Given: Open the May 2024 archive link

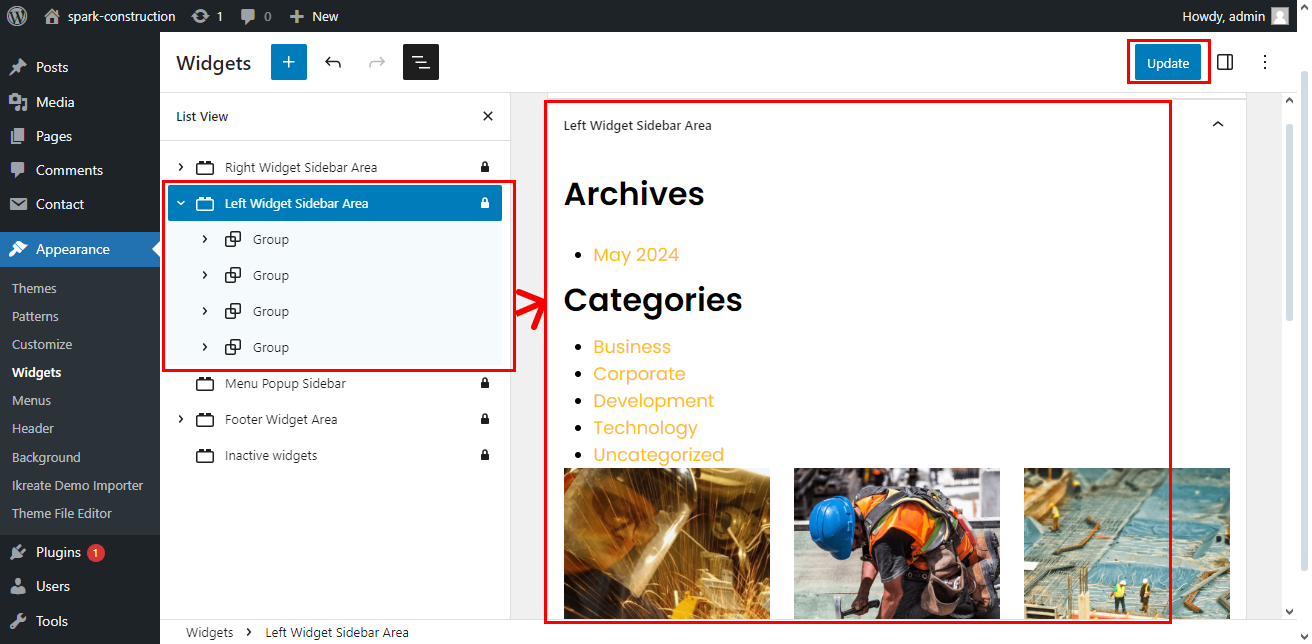Looking at the screenshot, I should [x=635, y=255].
